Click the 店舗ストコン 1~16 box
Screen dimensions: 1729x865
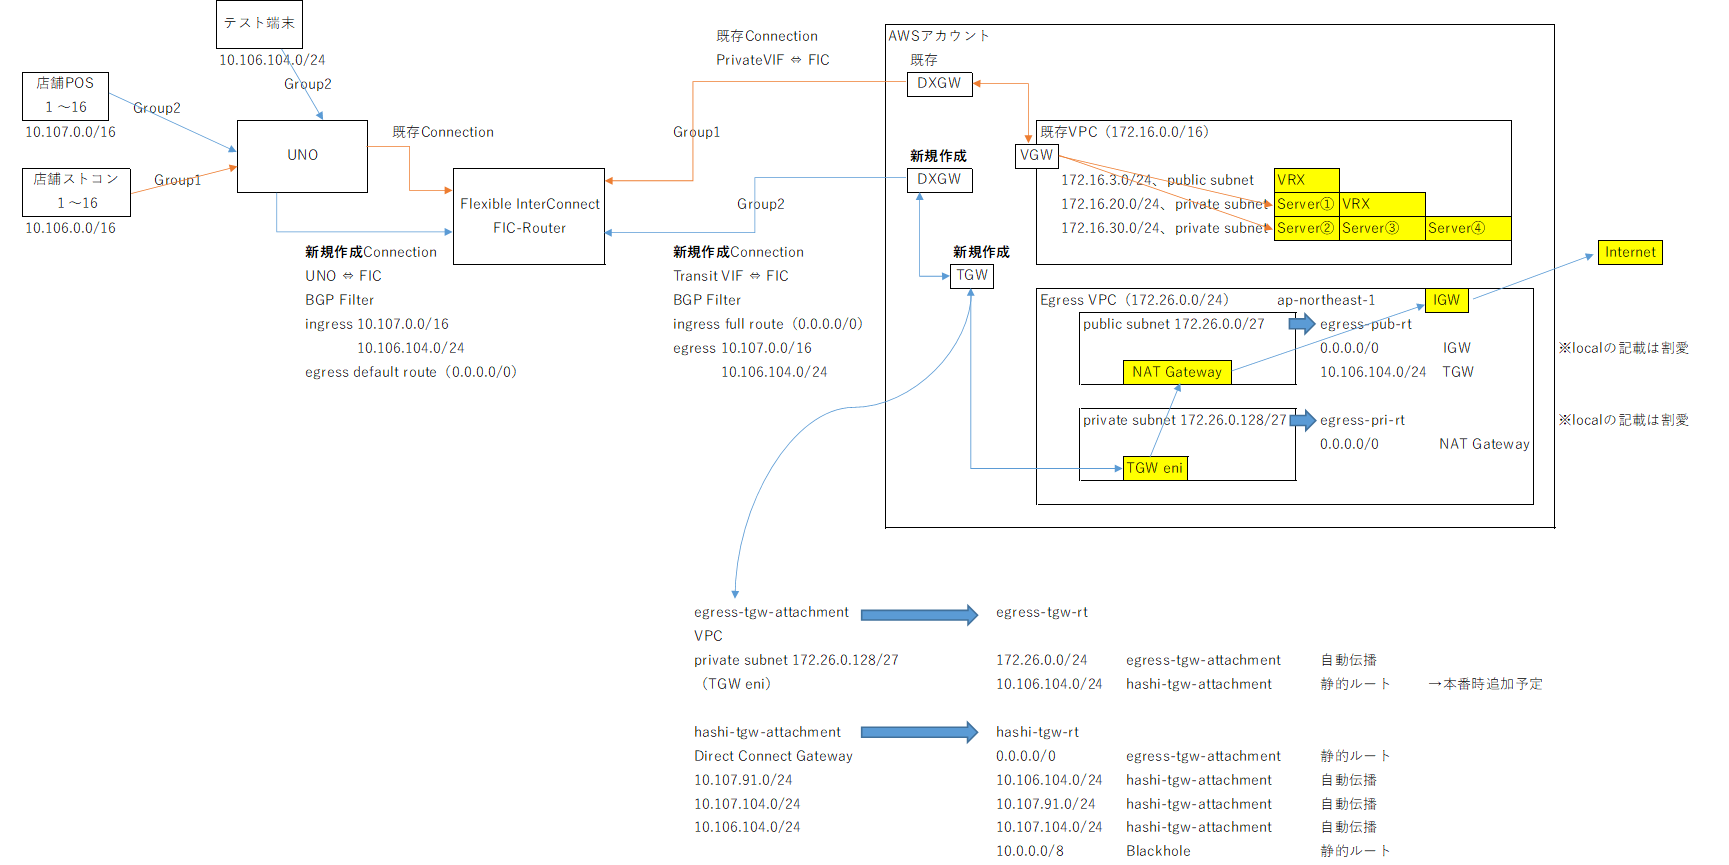click(77, 192)
